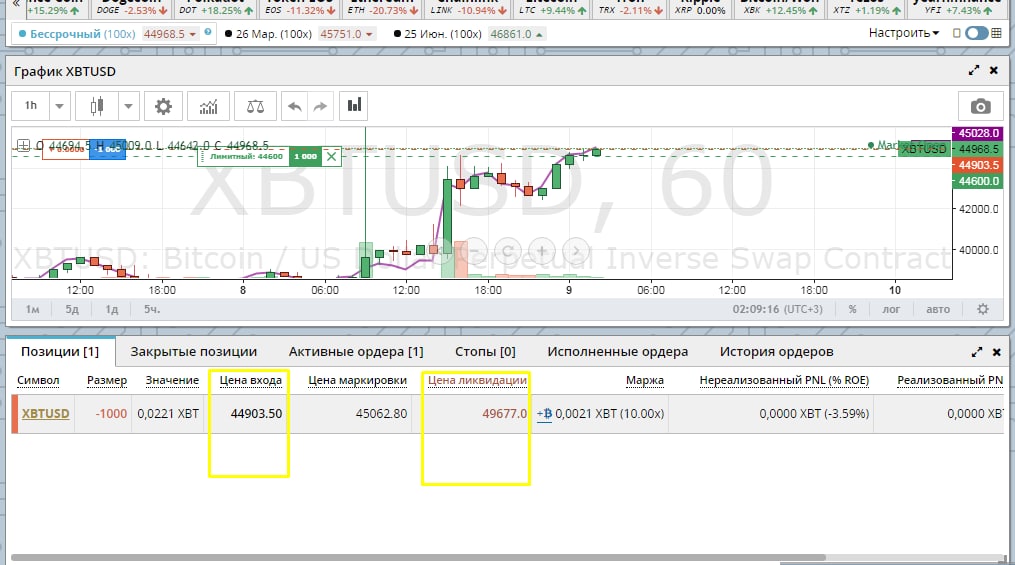Click Размер column header
Image resolution: width=1015 pixels, height=565 pixels.
tap(107, 381)
